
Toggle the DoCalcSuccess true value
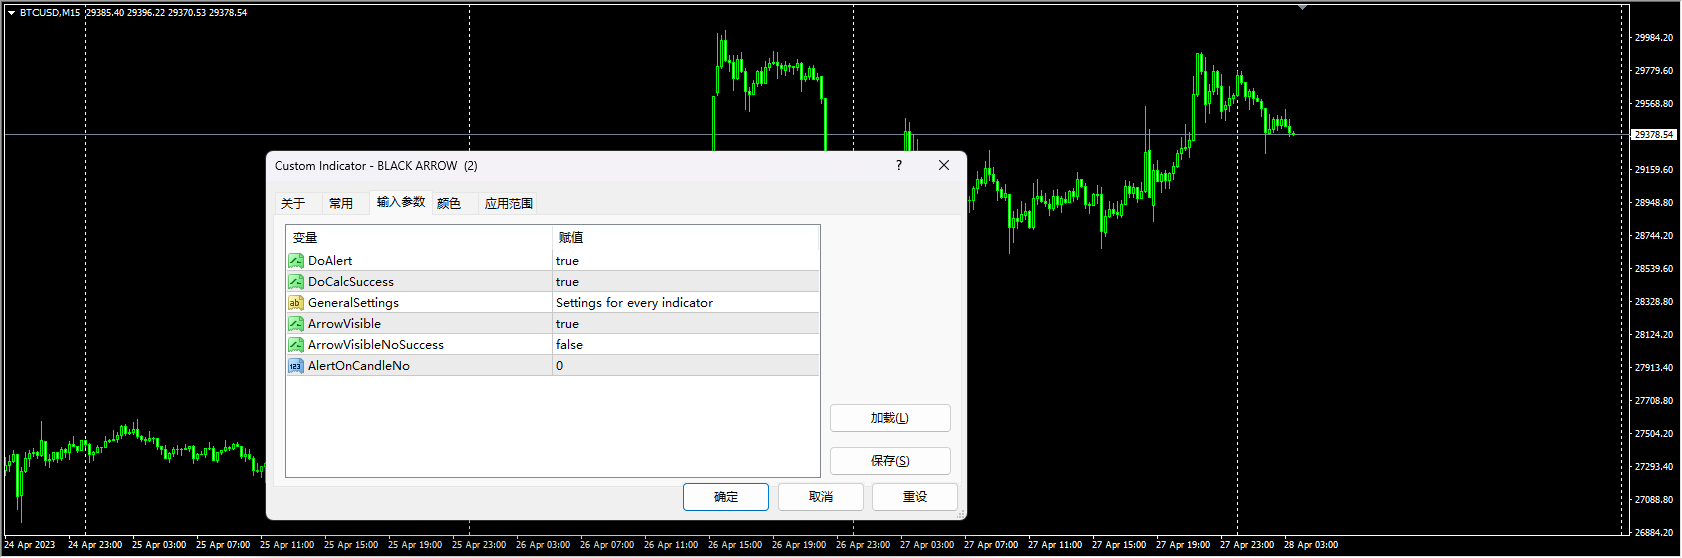point(685,282)
